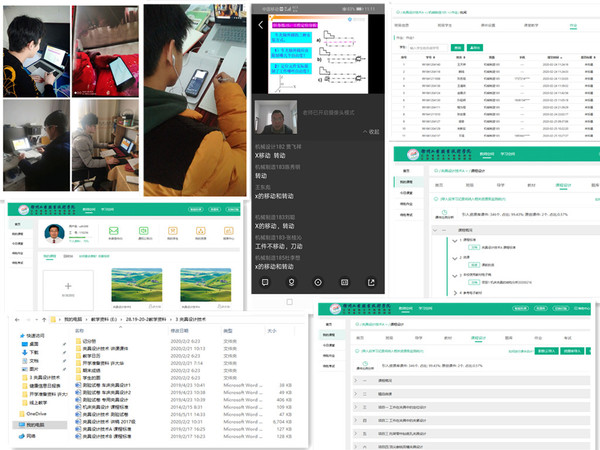Click the plus tile to add a course
This screenshot has width=600, height=450.
coord(69,285)
